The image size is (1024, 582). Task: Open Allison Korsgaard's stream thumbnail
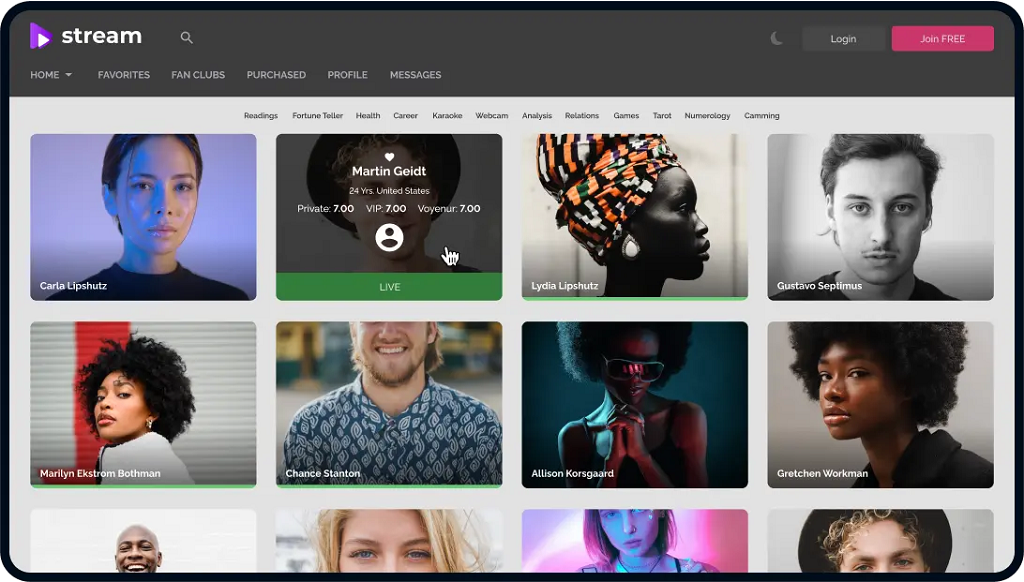(635, 404)
